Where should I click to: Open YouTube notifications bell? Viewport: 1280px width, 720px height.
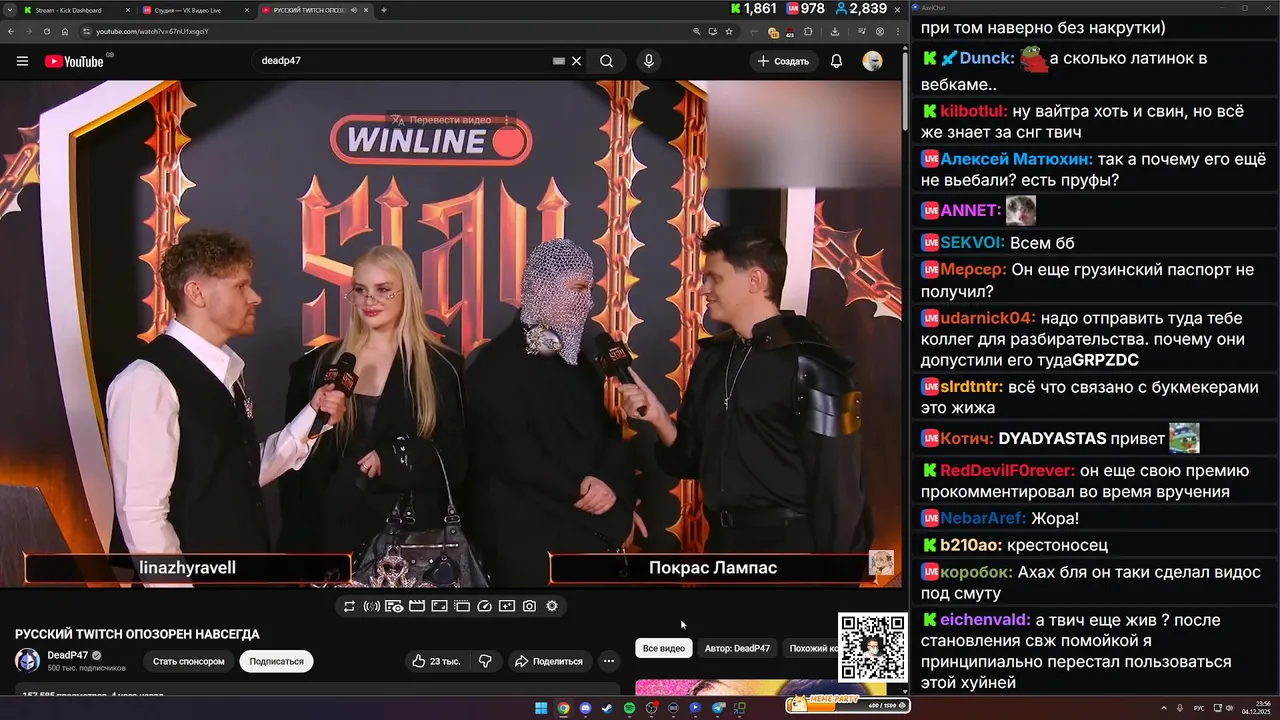pos(836,61)
